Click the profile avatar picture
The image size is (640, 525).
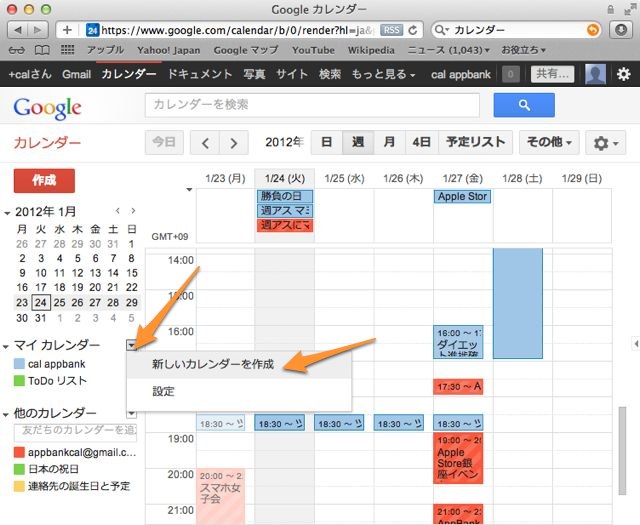(x=596, y=74)
